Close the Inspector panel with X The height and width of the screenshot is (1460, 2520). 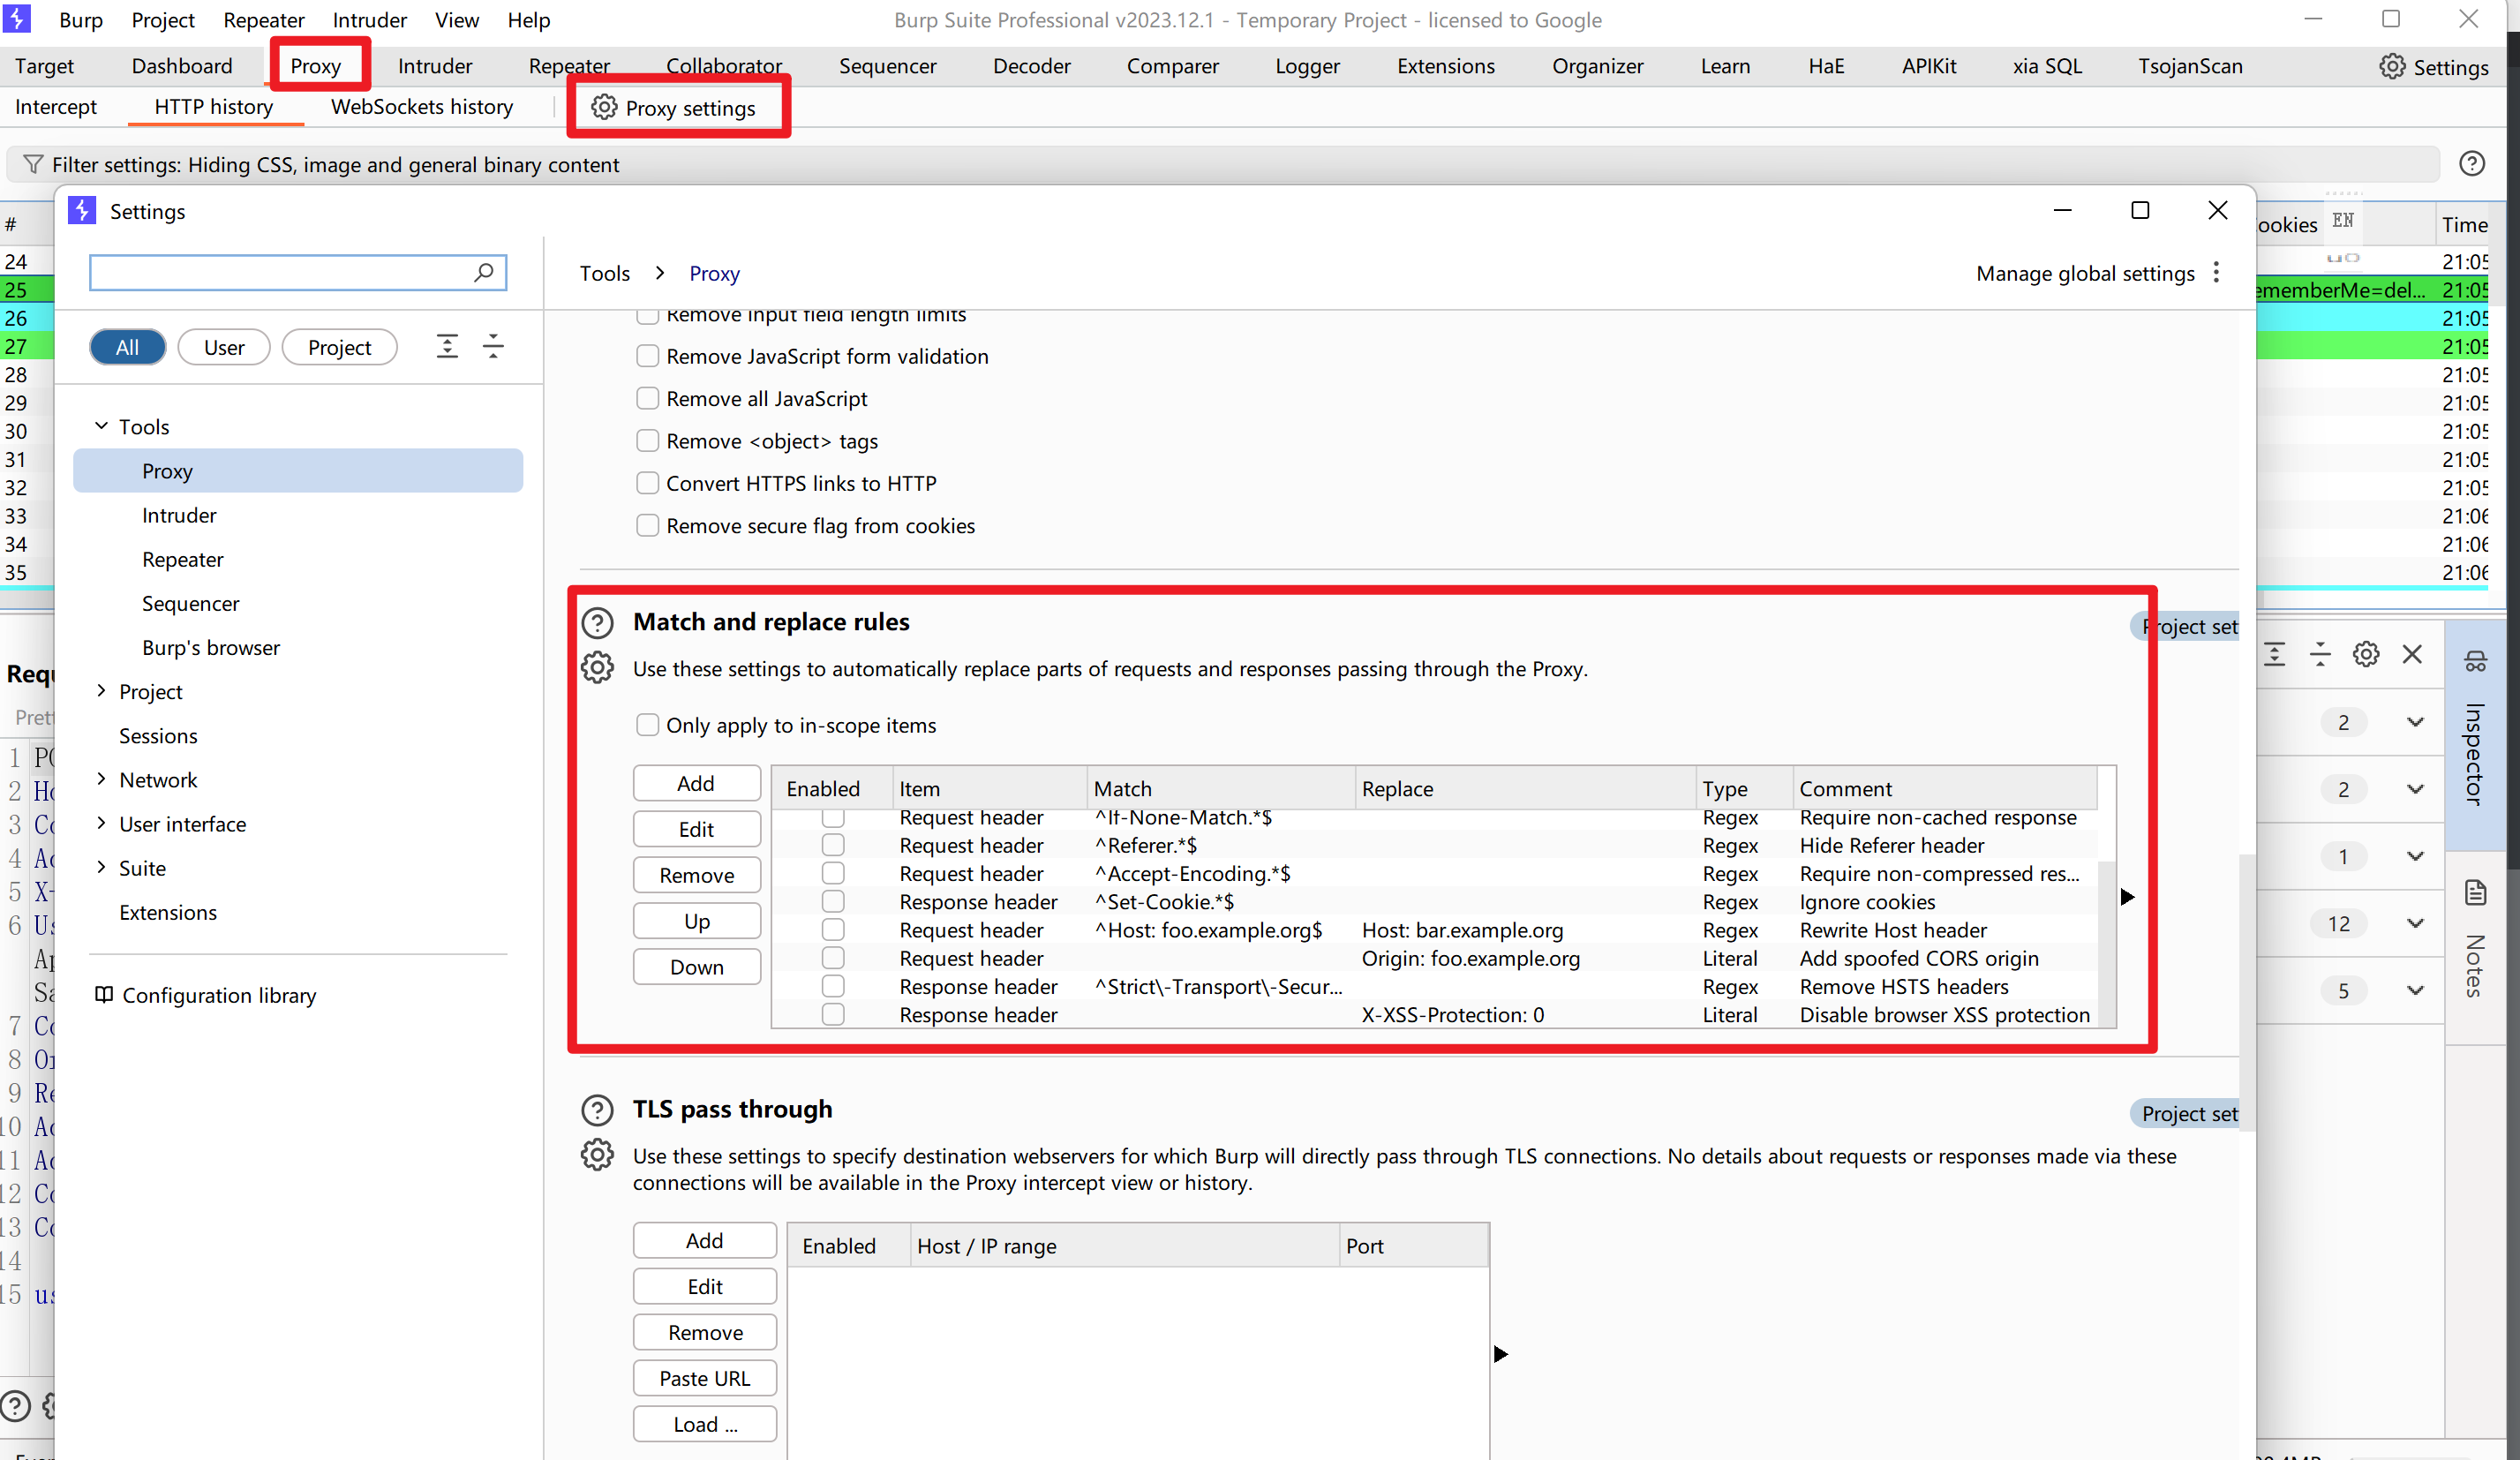(x=2412, y=654)
